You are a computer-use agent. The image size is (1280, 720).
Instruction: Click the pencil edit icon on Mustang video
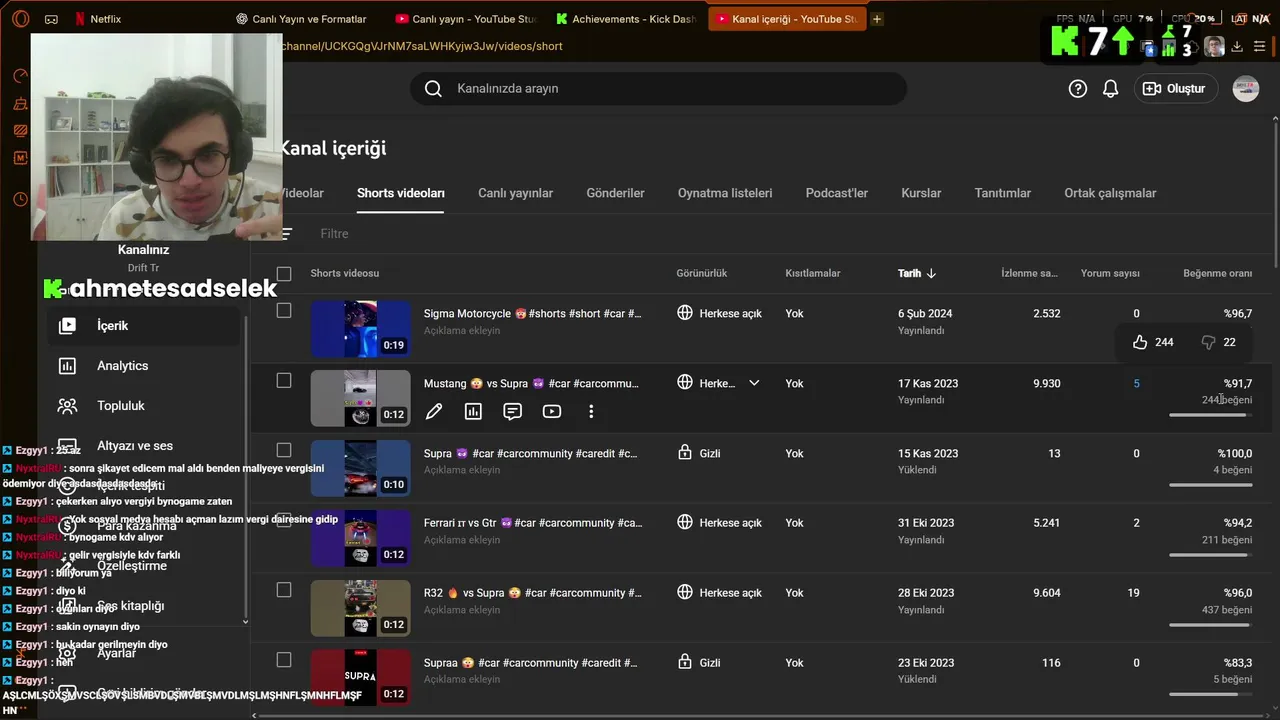coord(434,411)
